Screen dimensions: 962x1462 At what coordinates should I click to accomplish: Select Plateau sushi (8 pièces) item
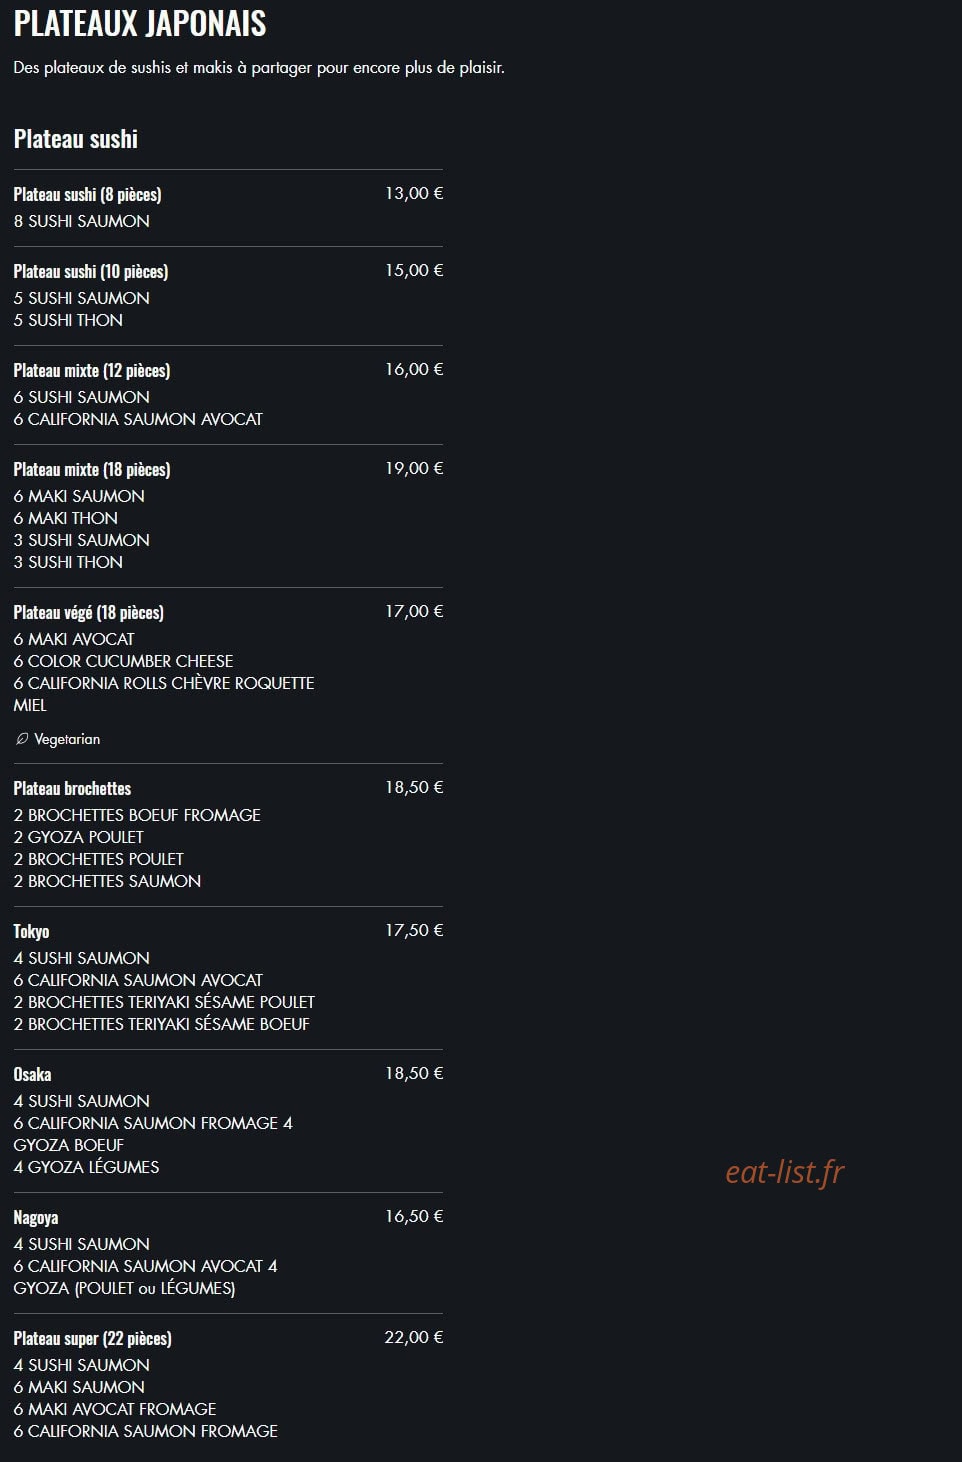pyautogui.click(x=228, y=208)
